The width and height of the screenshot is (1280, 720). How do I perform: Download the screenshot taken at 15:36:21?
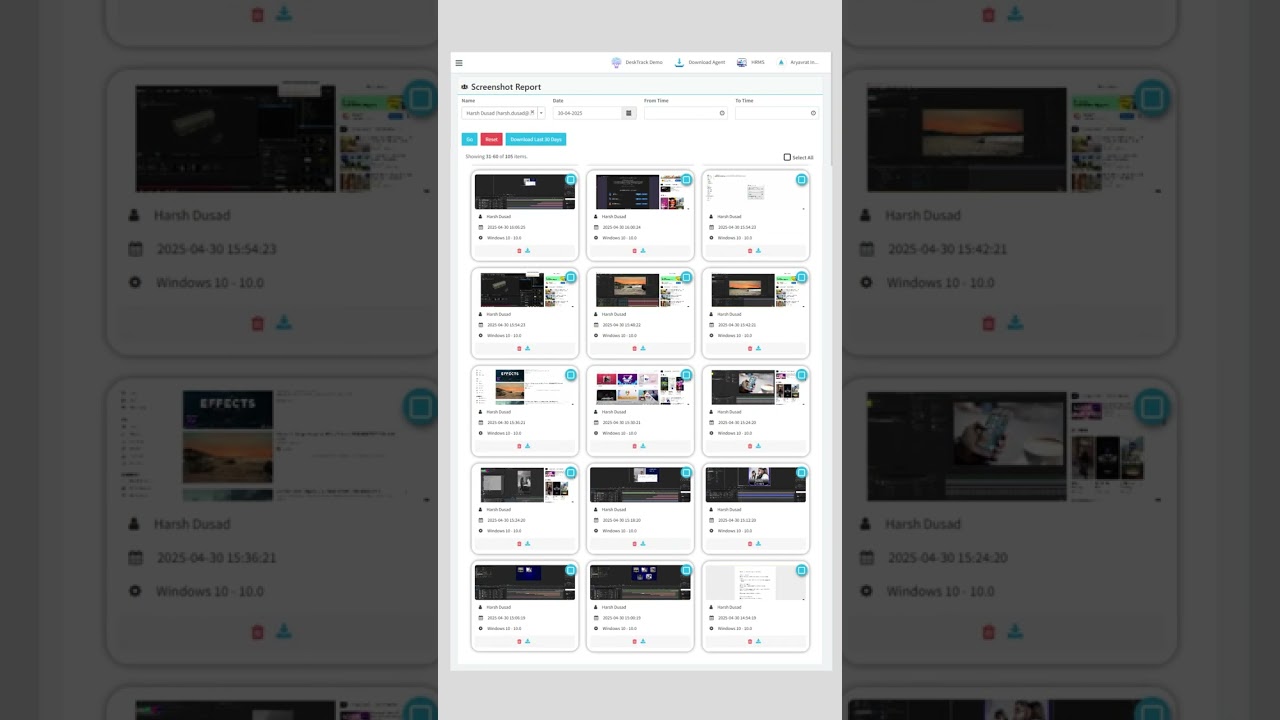tap(528, 446)
